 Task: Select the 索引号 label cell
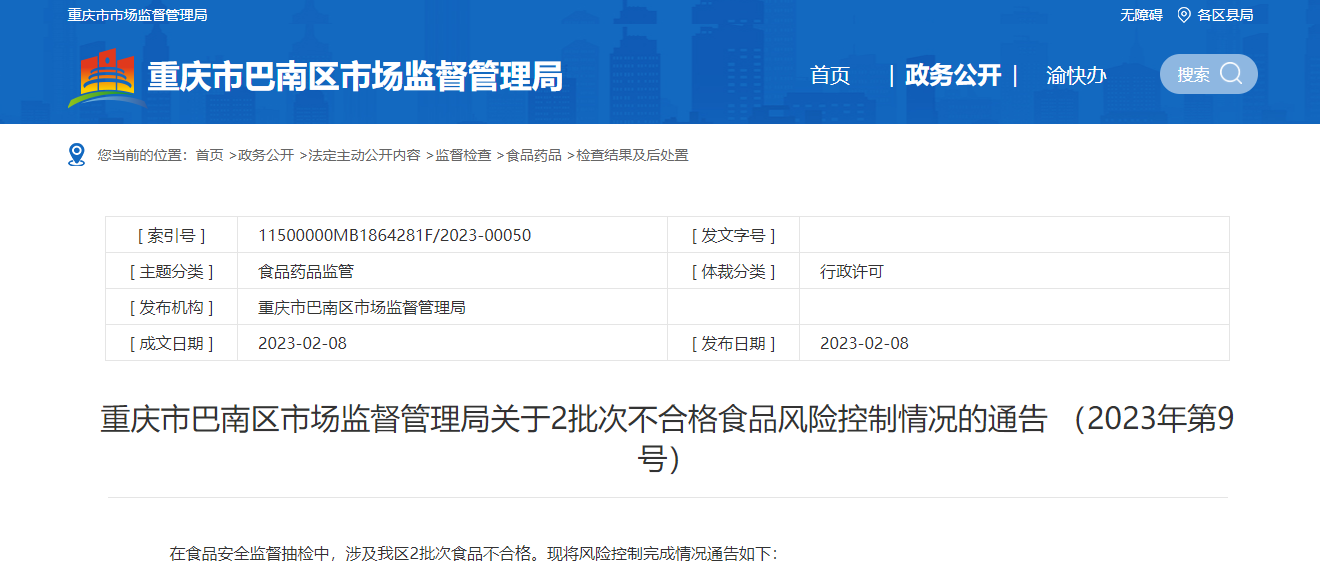pyautogui.click(x=171, y=235)
